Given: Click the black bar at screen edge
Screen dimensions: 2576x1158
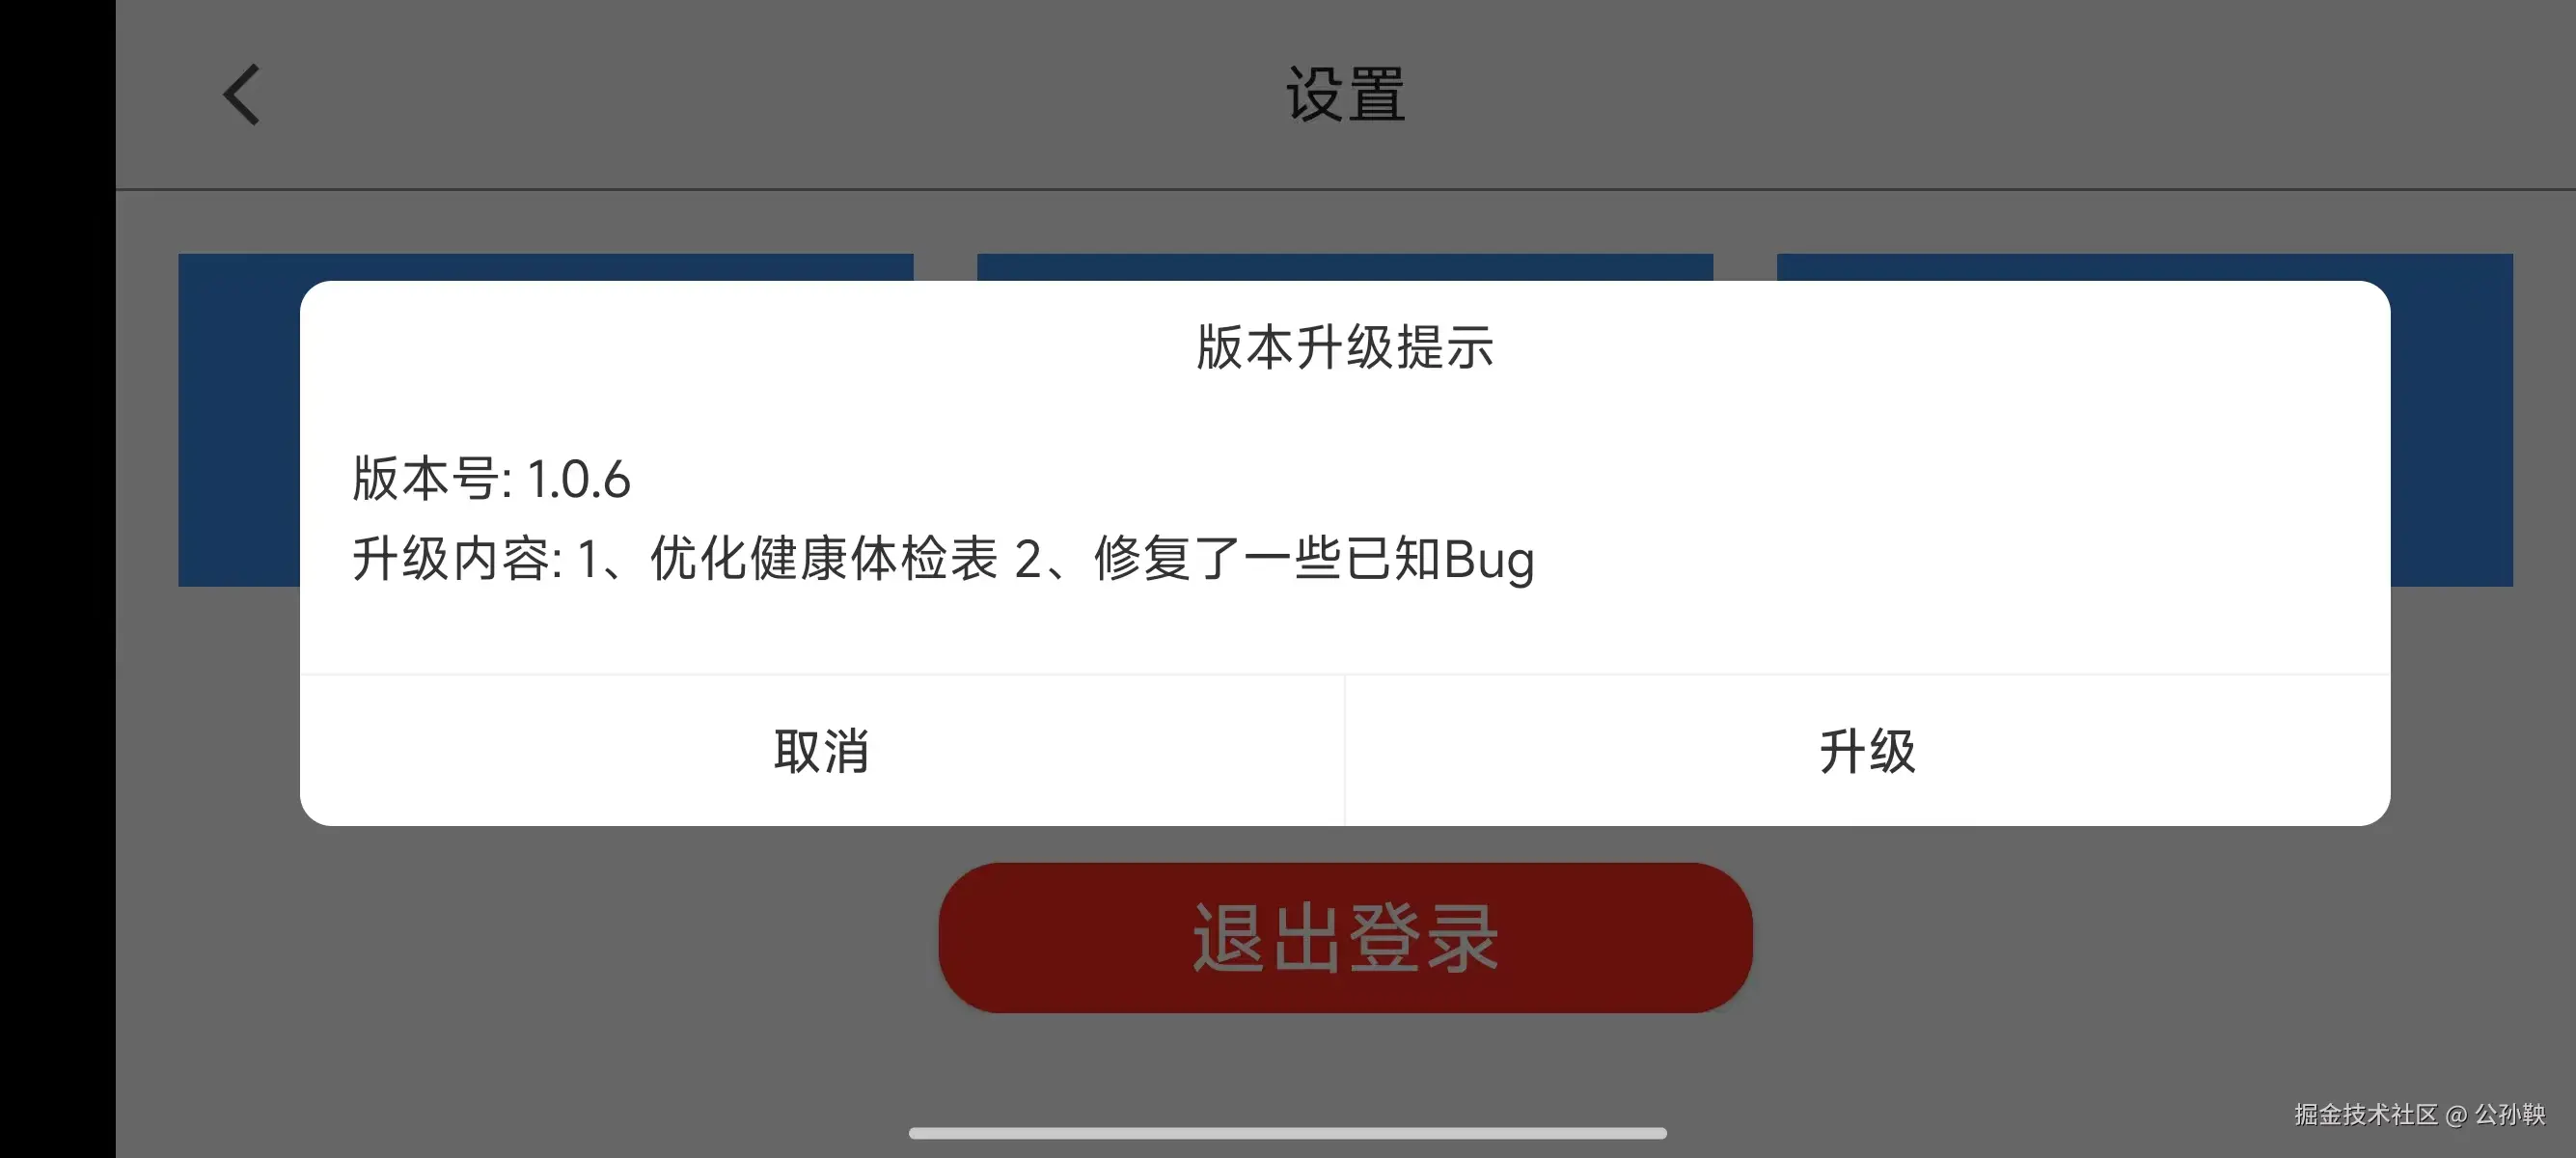Looking at the screenshot, I should point(58,579).
